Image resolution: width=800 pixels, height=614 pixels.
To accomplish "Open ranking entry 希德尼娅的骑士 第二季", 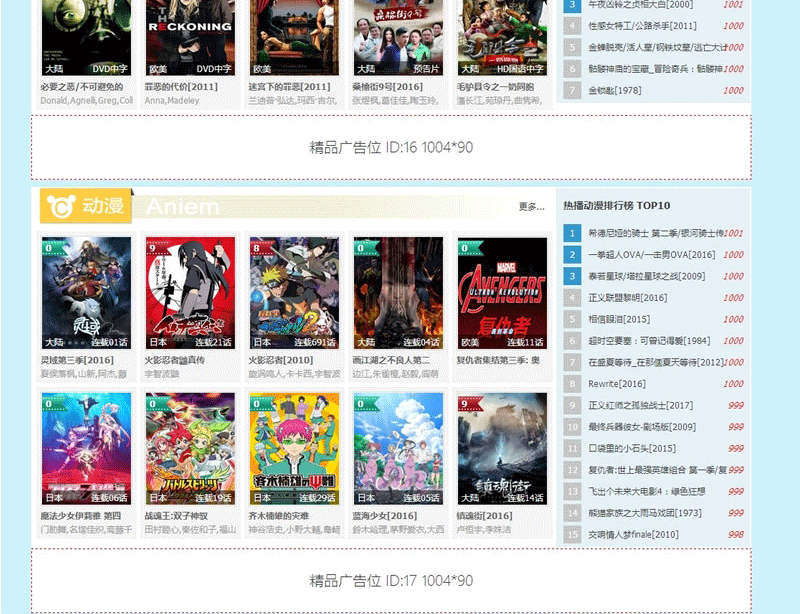I will click(656, 233).
